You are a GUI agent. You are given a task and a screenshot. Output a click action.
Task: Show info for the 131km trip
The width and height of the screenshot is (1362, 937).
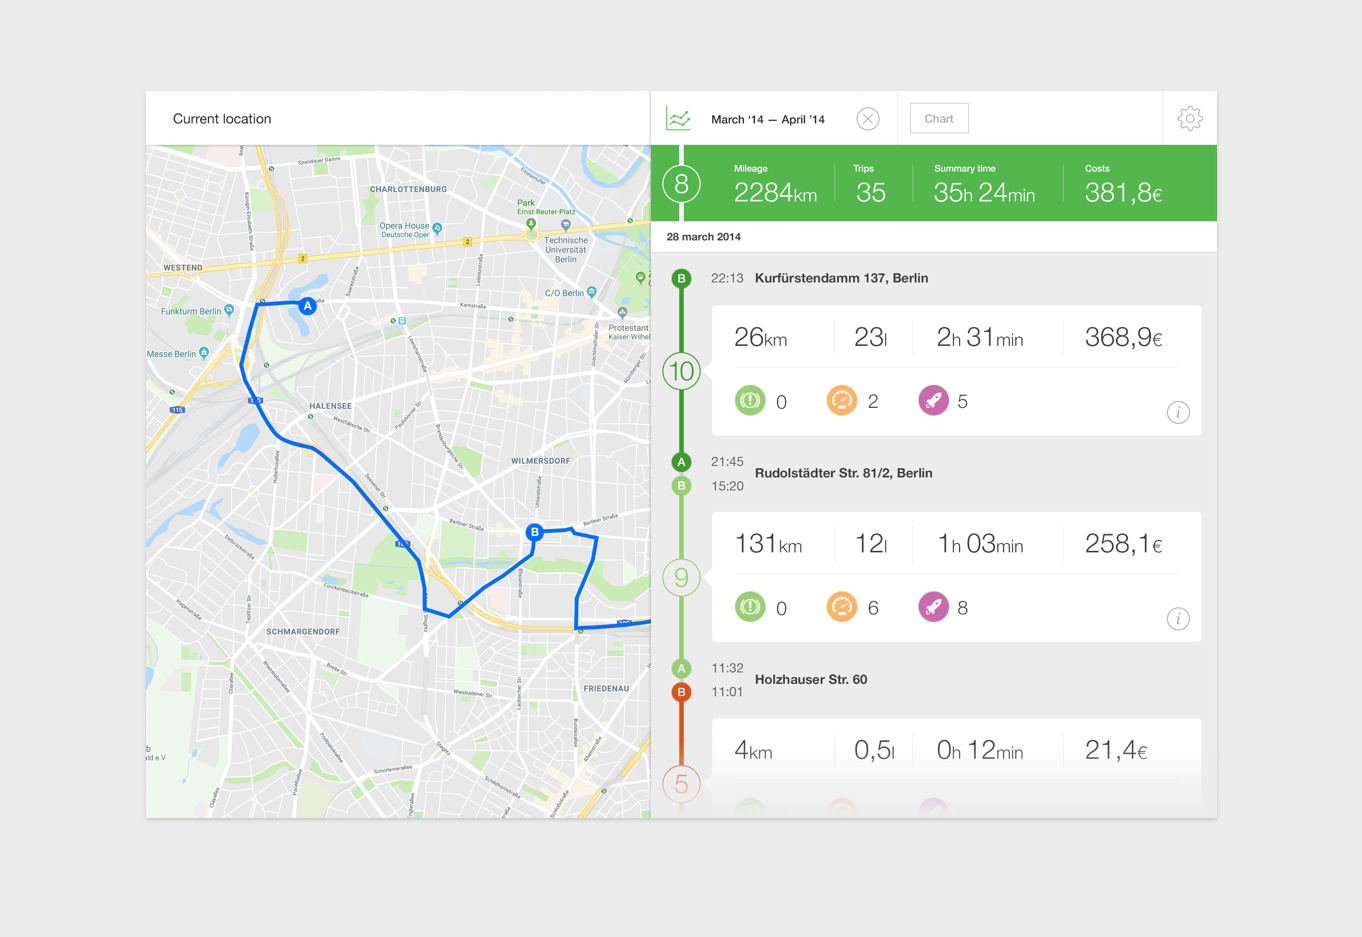click(x=1178, y=619)
